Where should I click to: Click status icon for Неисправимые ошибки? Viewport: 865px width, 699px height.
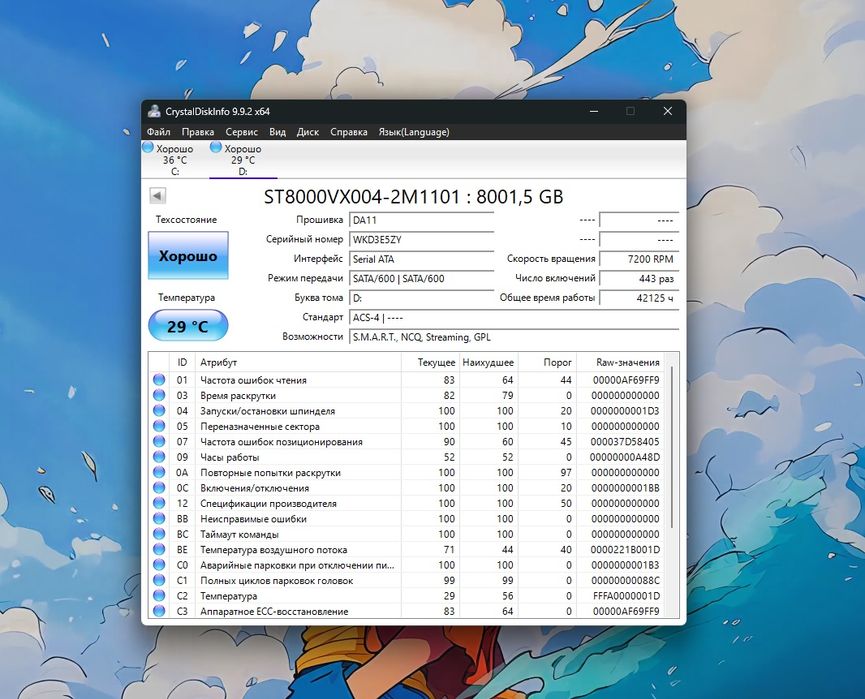[x=159, y=519]
